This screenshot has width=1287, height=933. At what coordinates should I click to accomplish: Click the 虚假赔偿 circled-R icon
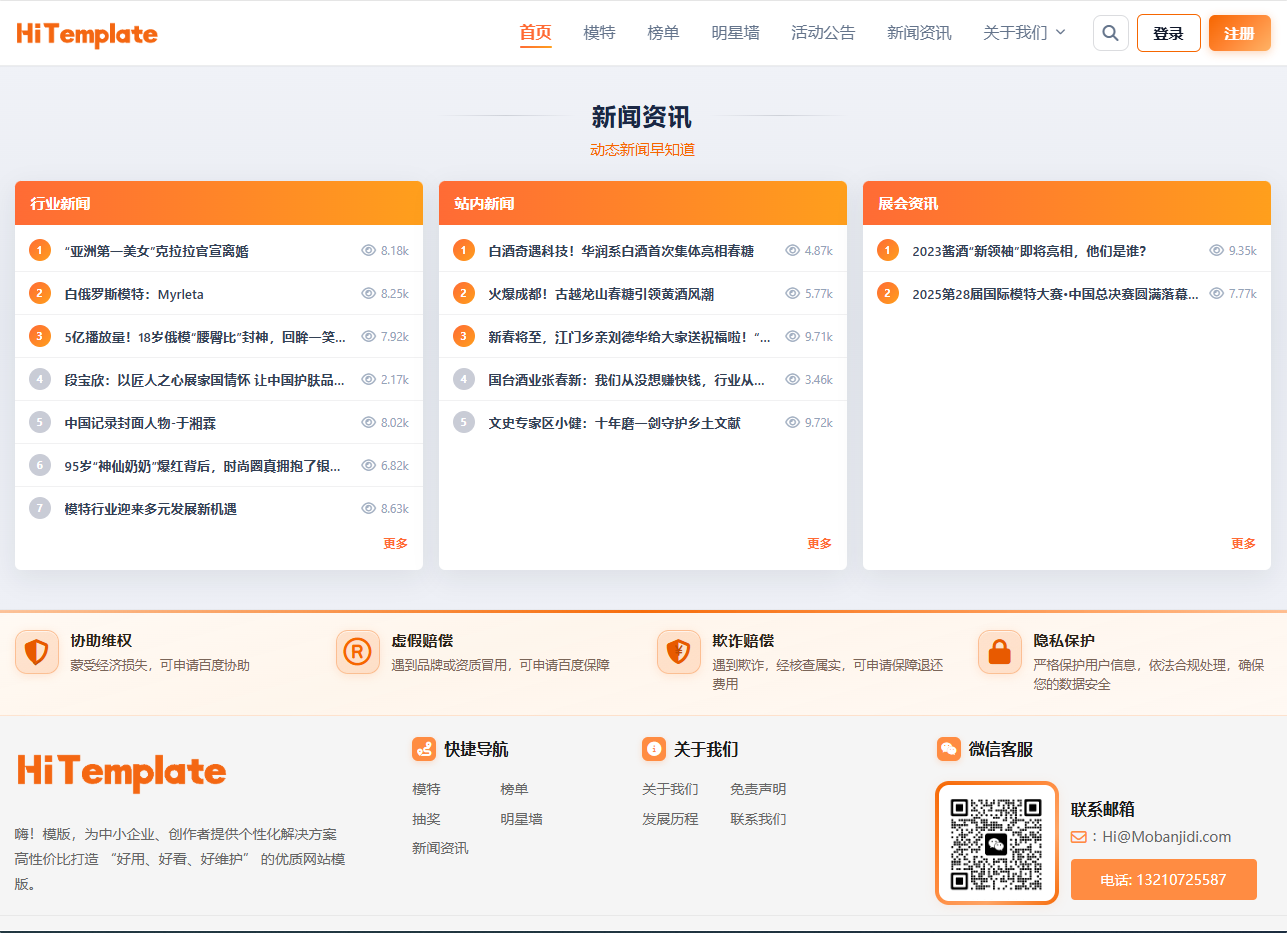(x=358, y=651)
